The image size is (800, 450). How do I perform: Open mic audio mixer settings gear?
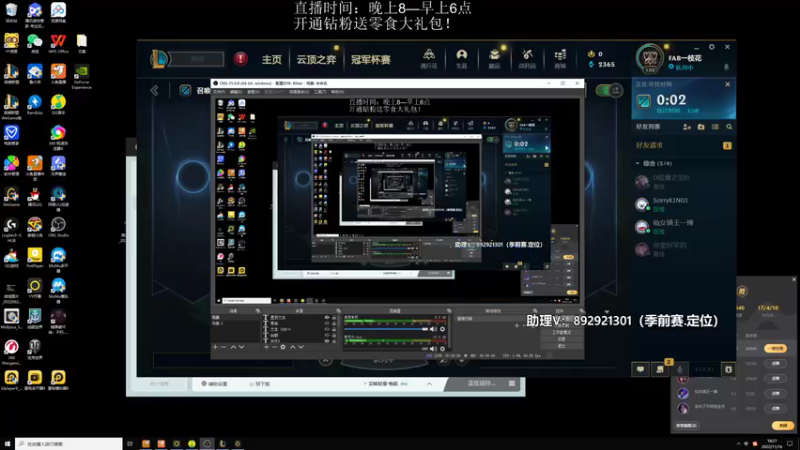tap(442, 349)
